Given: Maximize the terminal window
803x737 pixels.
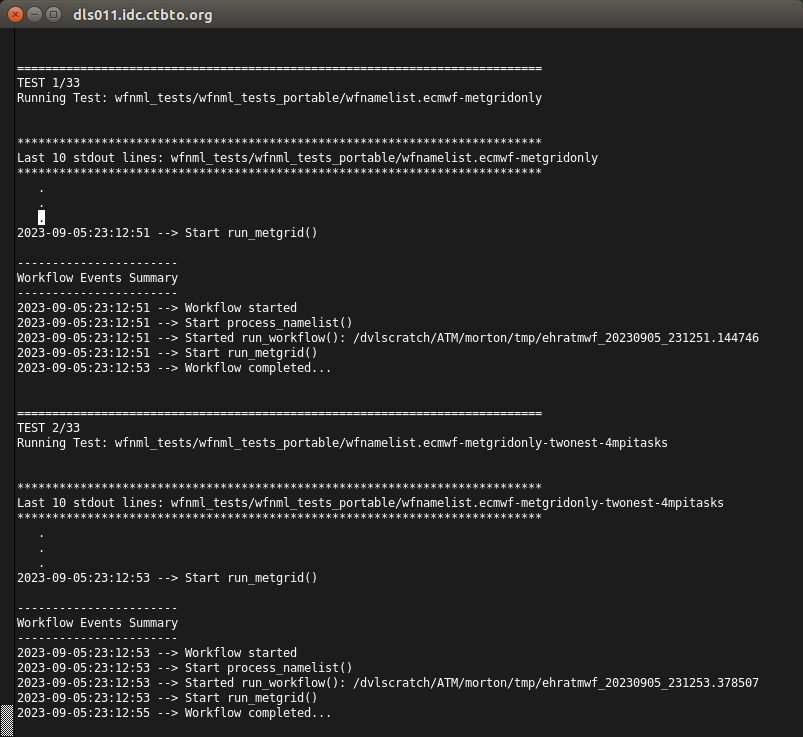Looking at the screenshot, I should click(54, 15).
